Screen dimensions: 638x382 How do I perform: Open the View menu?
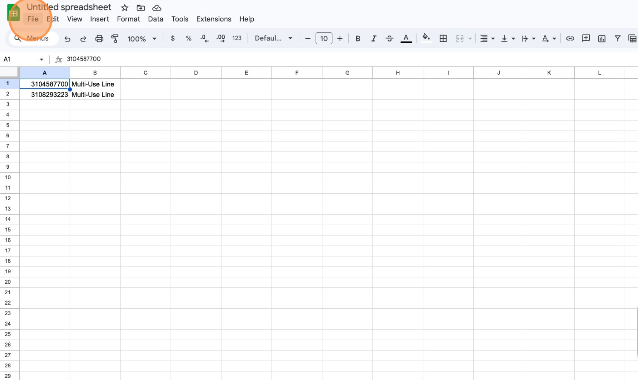point(74,19)
